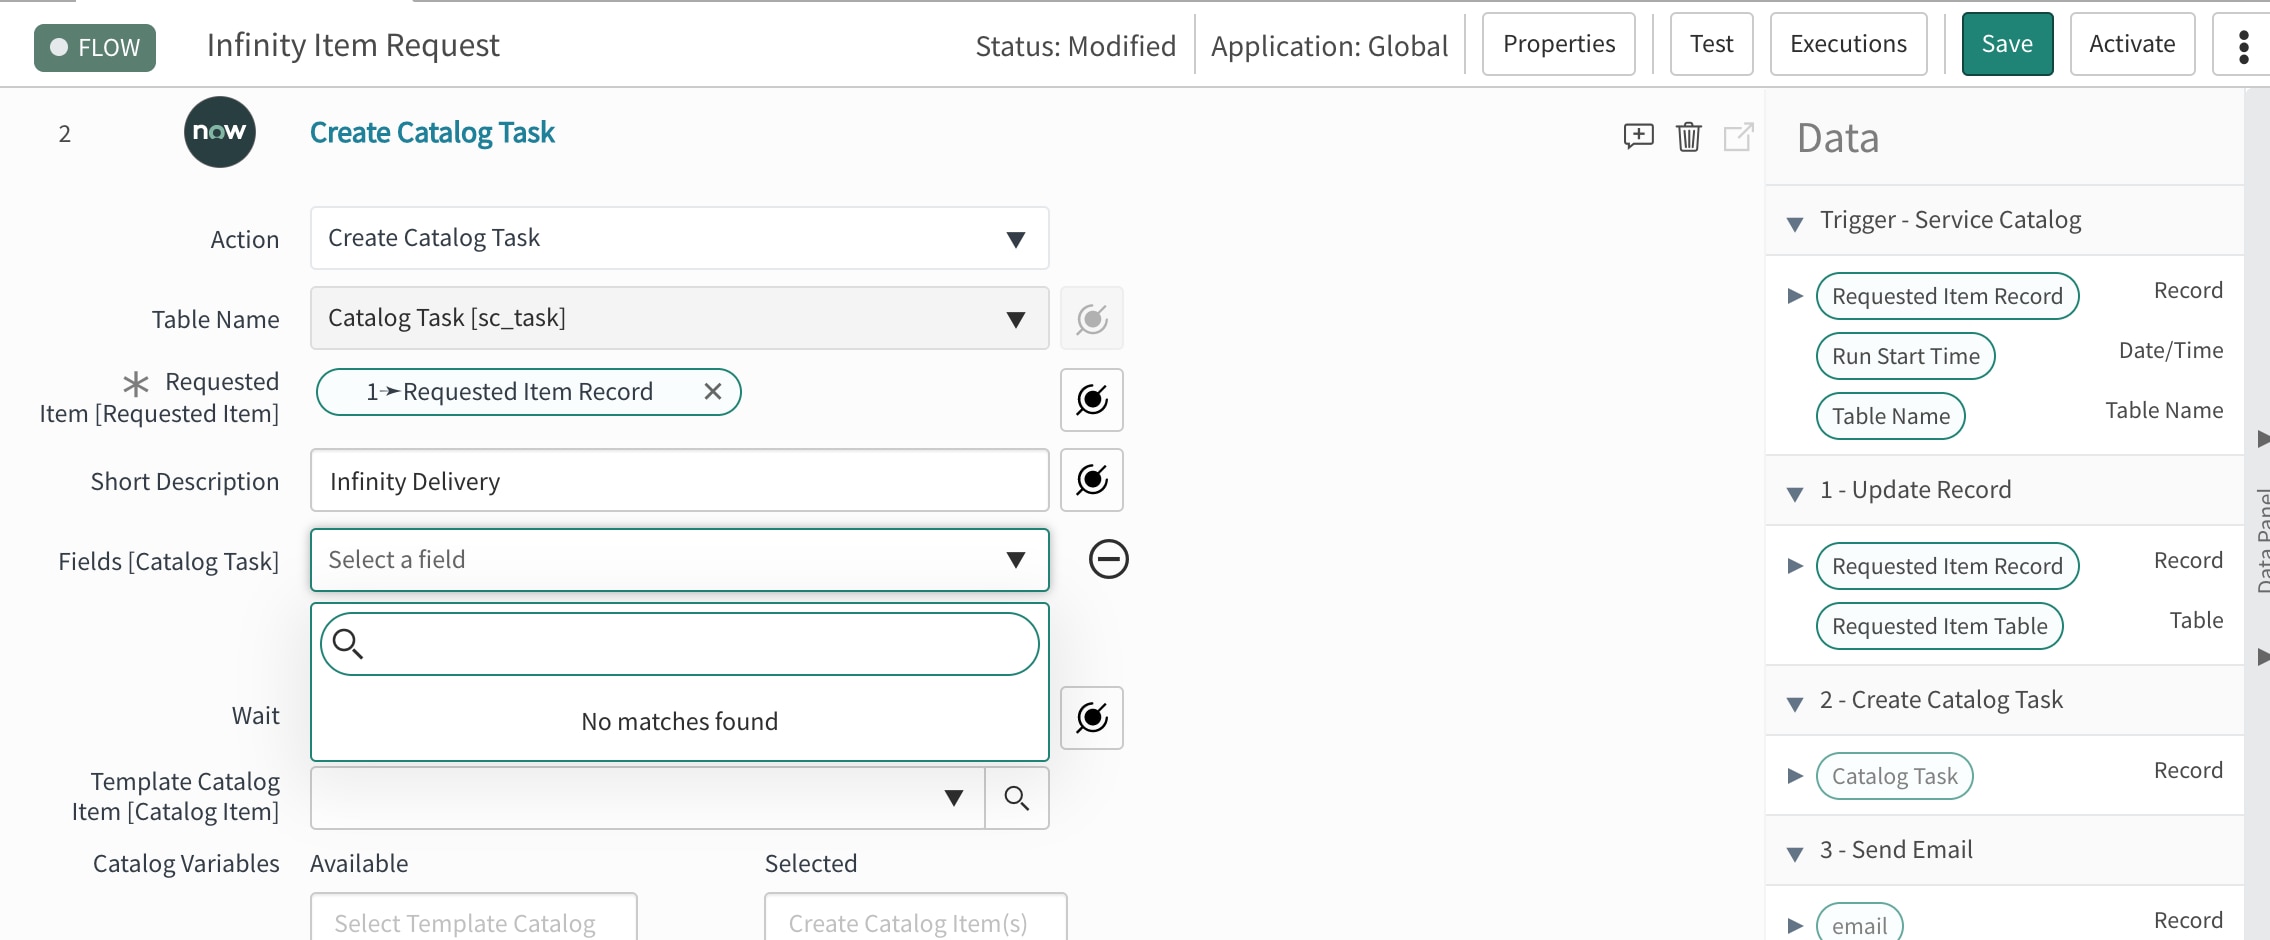Expand Requested Item Record under Update Record
Screen dimensions: 2270x940
tap(1795, 566)
